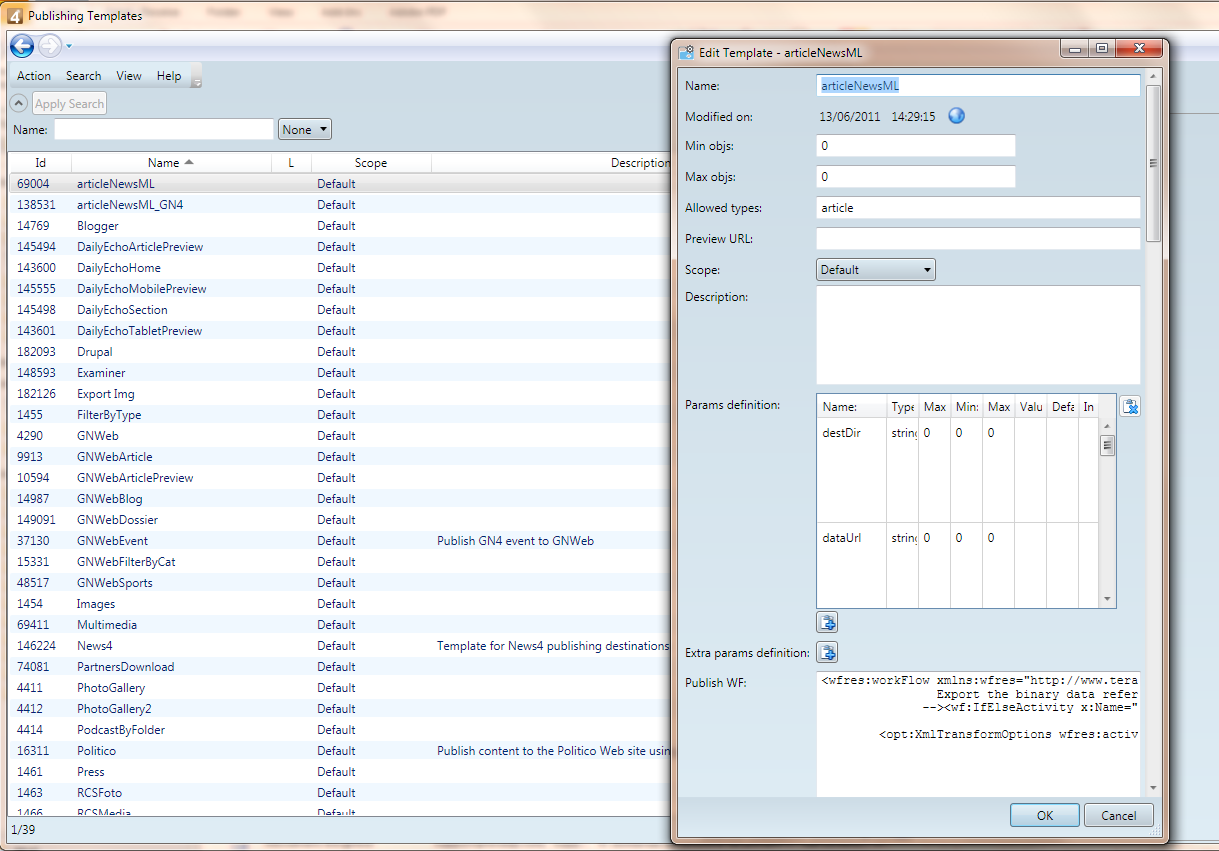This screenshot has height=851, width=1219.
Task: Click the dataUrl parameter cell
Action: point(852,563)
